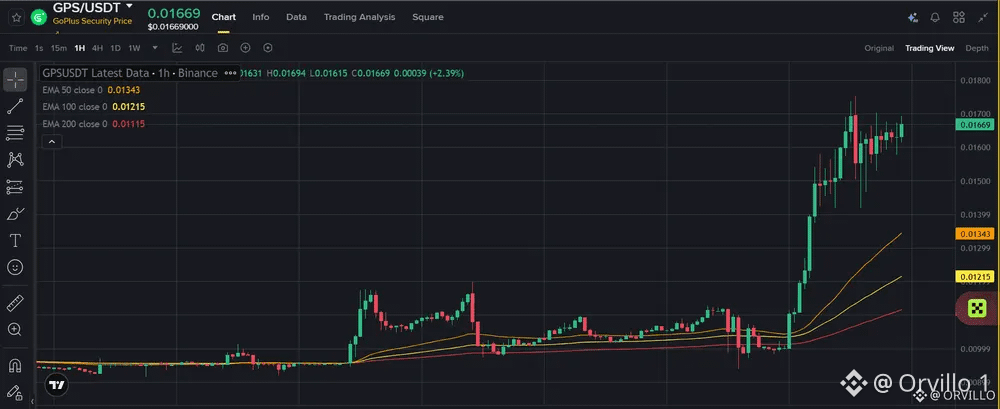Click the circled dot record icon in toolbar
Image resolution: width=1000 pixels, height=409 pixels.
point(268,48)
